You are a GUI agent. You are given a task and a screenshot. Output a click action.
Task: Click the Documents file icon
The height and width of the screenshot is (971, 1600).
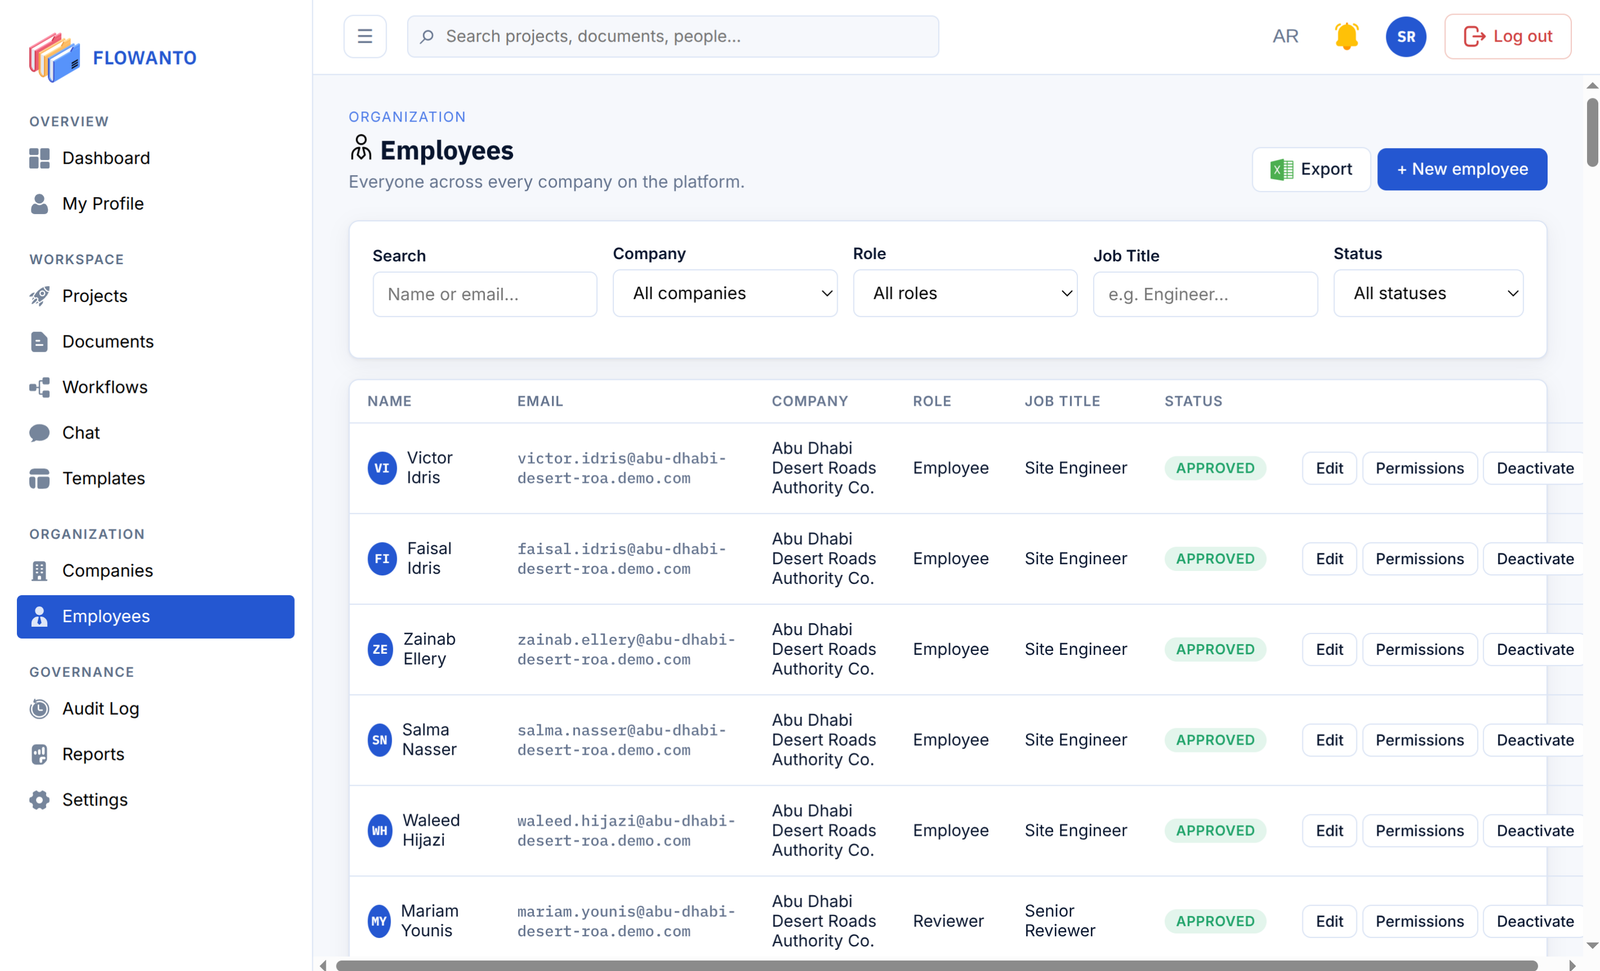point(39,342)
